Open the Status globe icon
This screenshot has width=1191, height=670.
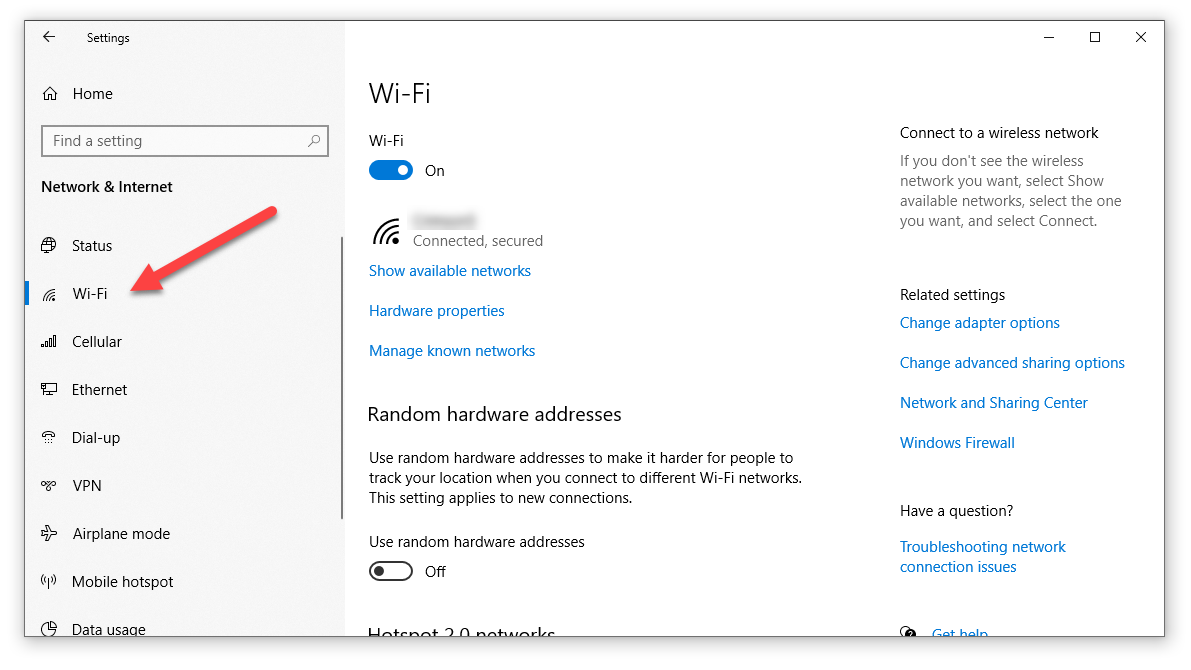(49, 246)
